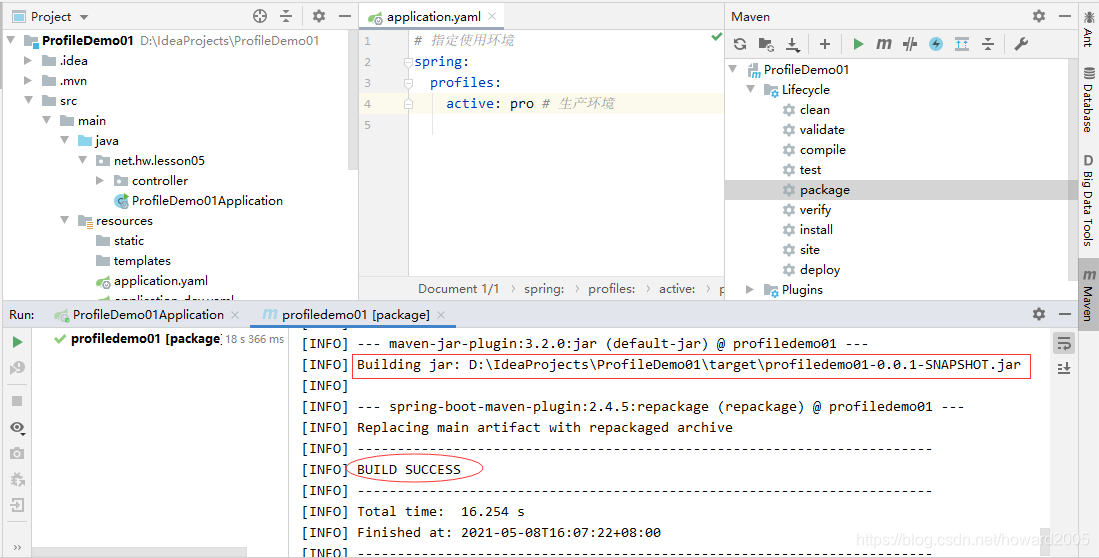Select the test lifecycle goal
The width and height of the screenshot is (1099, 558).
point(810,170)
